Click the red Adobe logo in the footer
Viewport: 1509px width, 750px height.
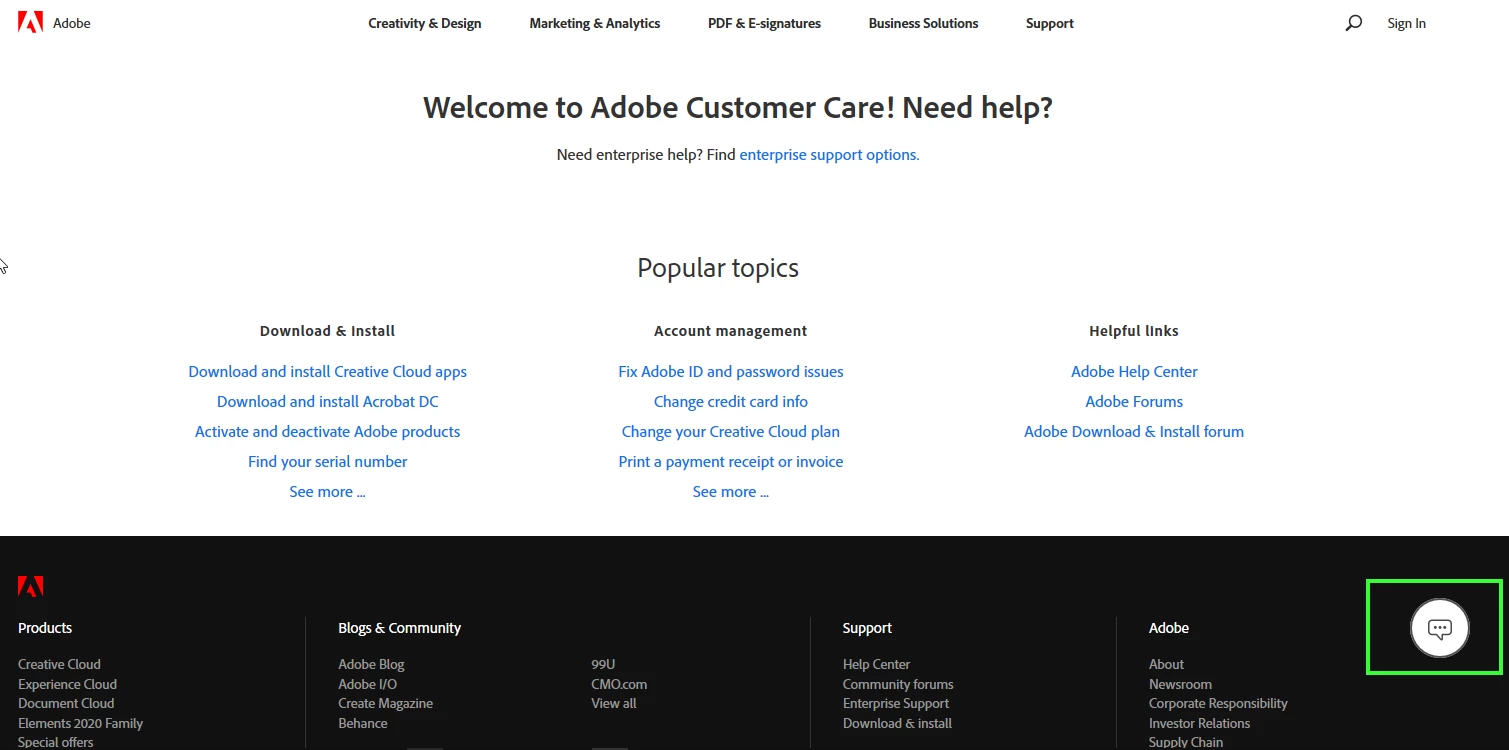pyautogui.click(x=31, y=586)
